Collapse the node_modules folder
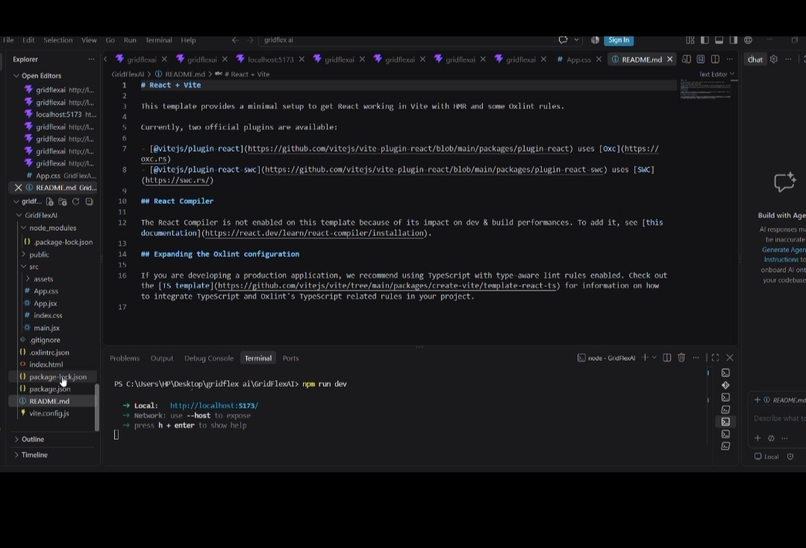The image size is (806, 548). pos(24,228)
